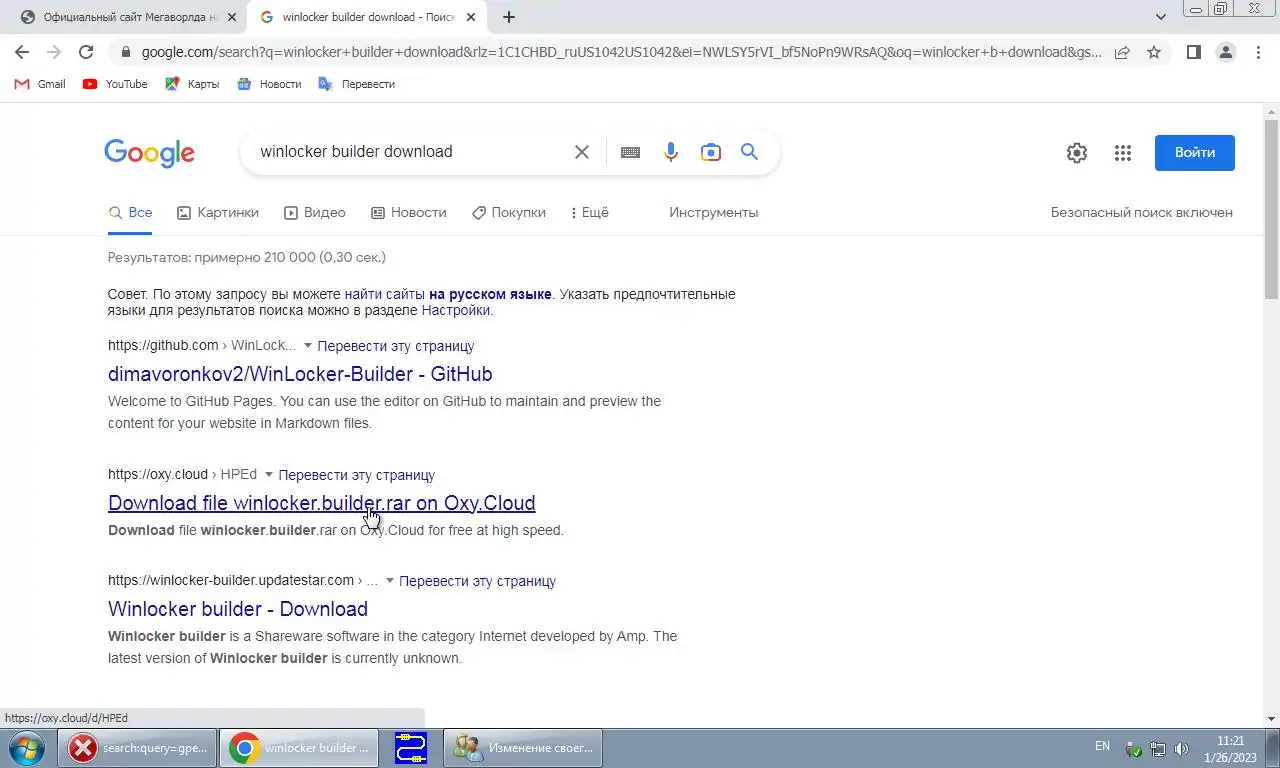
Task: Expand the github.com result options arrow
Action: pyautogui.click(x=308, y=345)
